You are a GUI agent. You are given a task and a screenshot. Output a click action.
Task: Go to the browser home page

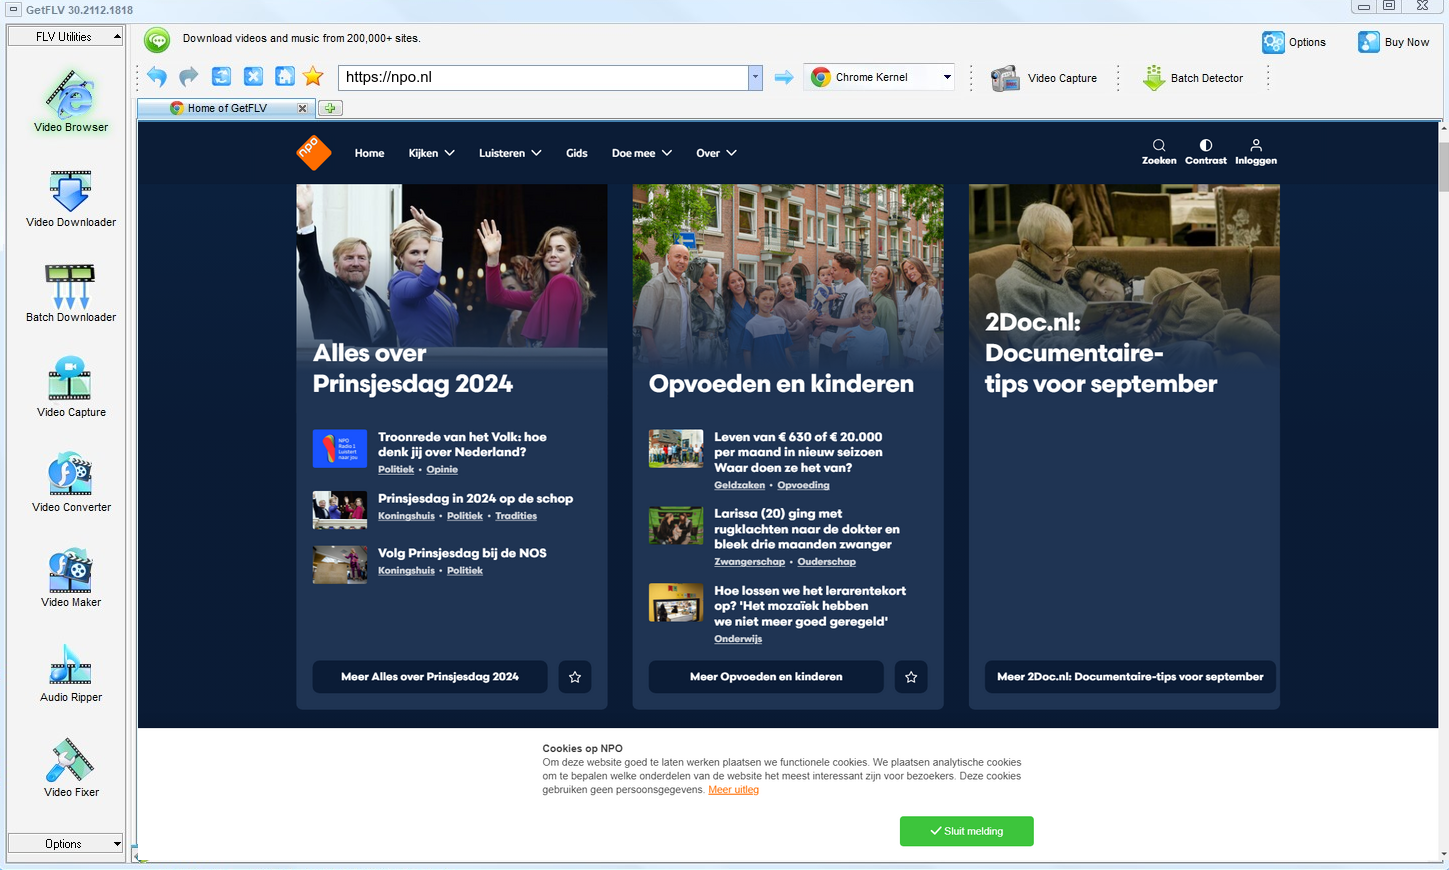pos(285,77)
